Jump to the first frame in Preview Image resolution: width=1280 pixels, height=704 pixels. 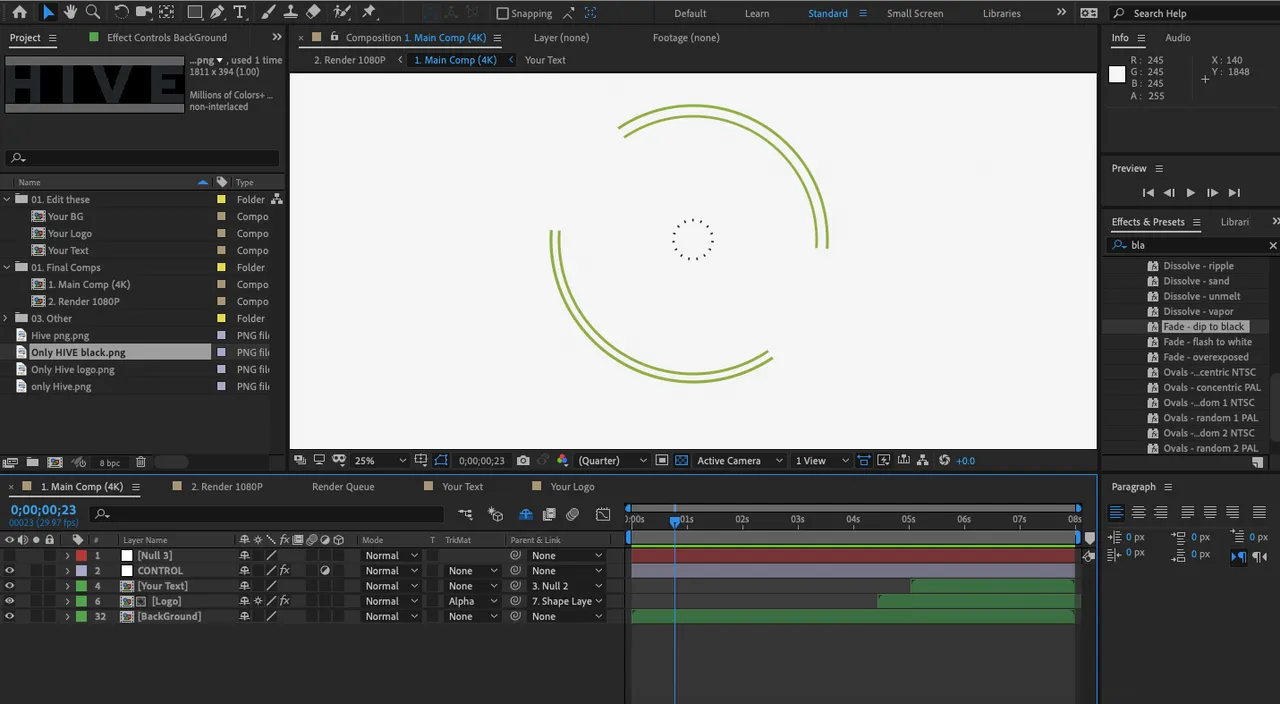pyautogui.click(x=1148, y=193)
